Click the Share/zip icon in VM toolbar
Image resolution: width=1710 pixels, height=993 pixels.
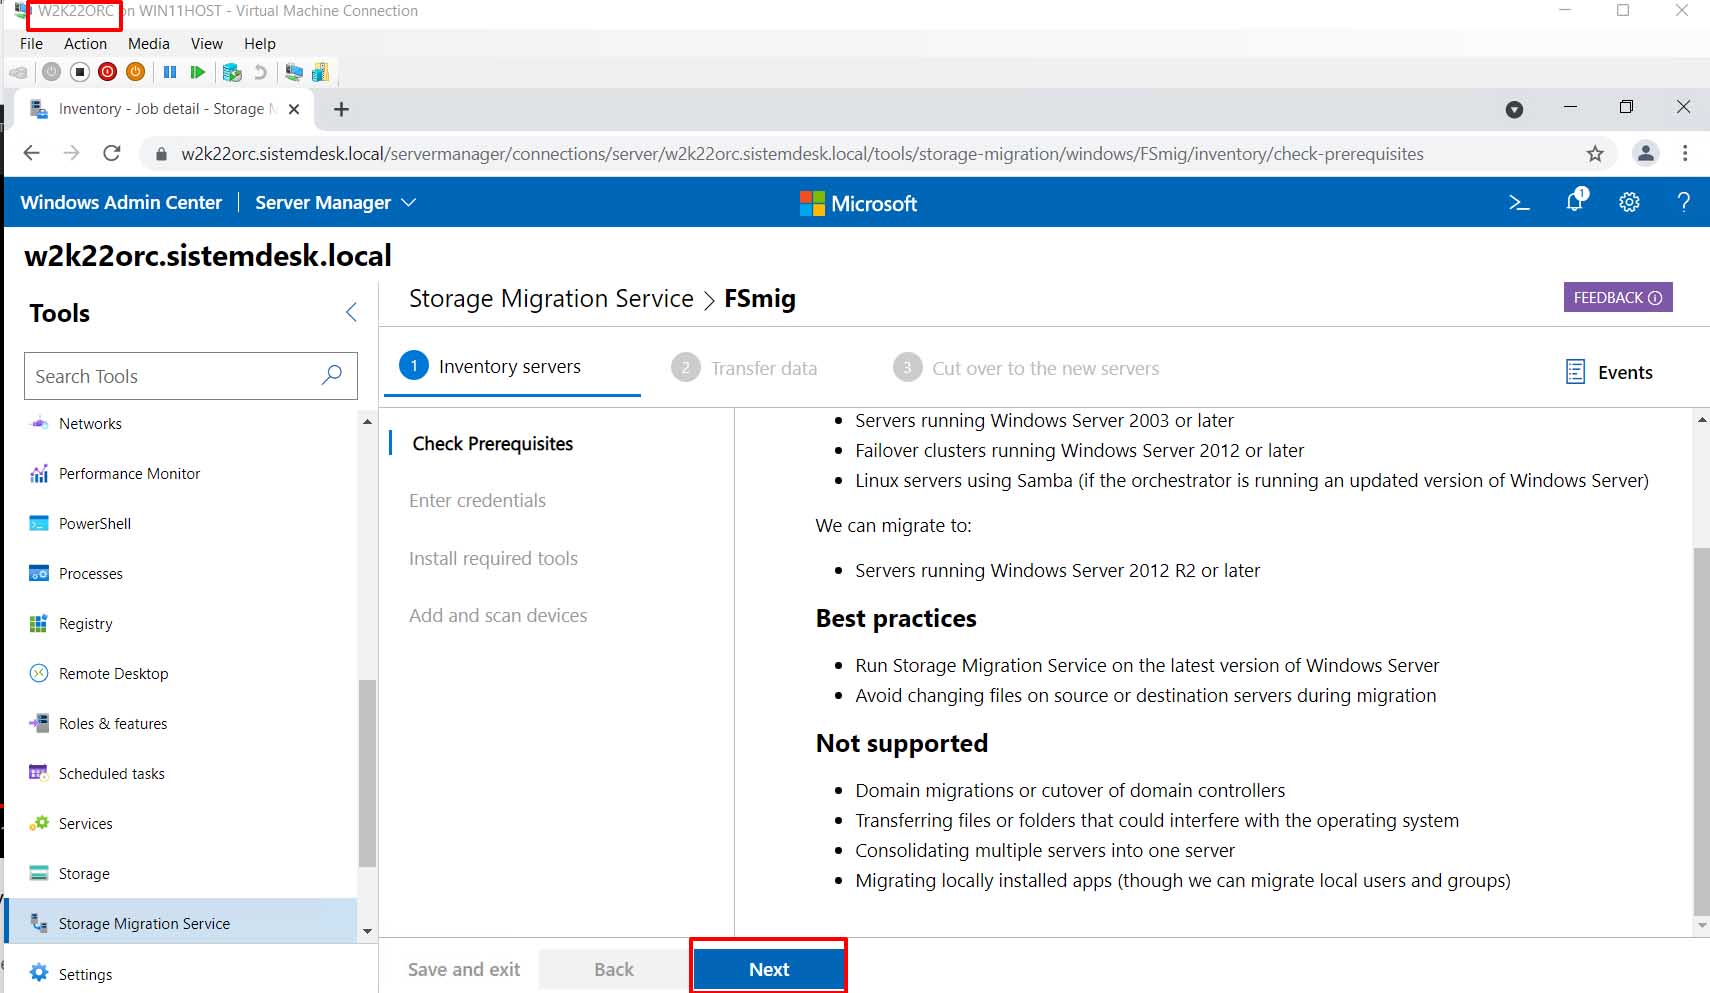[320, 72]
